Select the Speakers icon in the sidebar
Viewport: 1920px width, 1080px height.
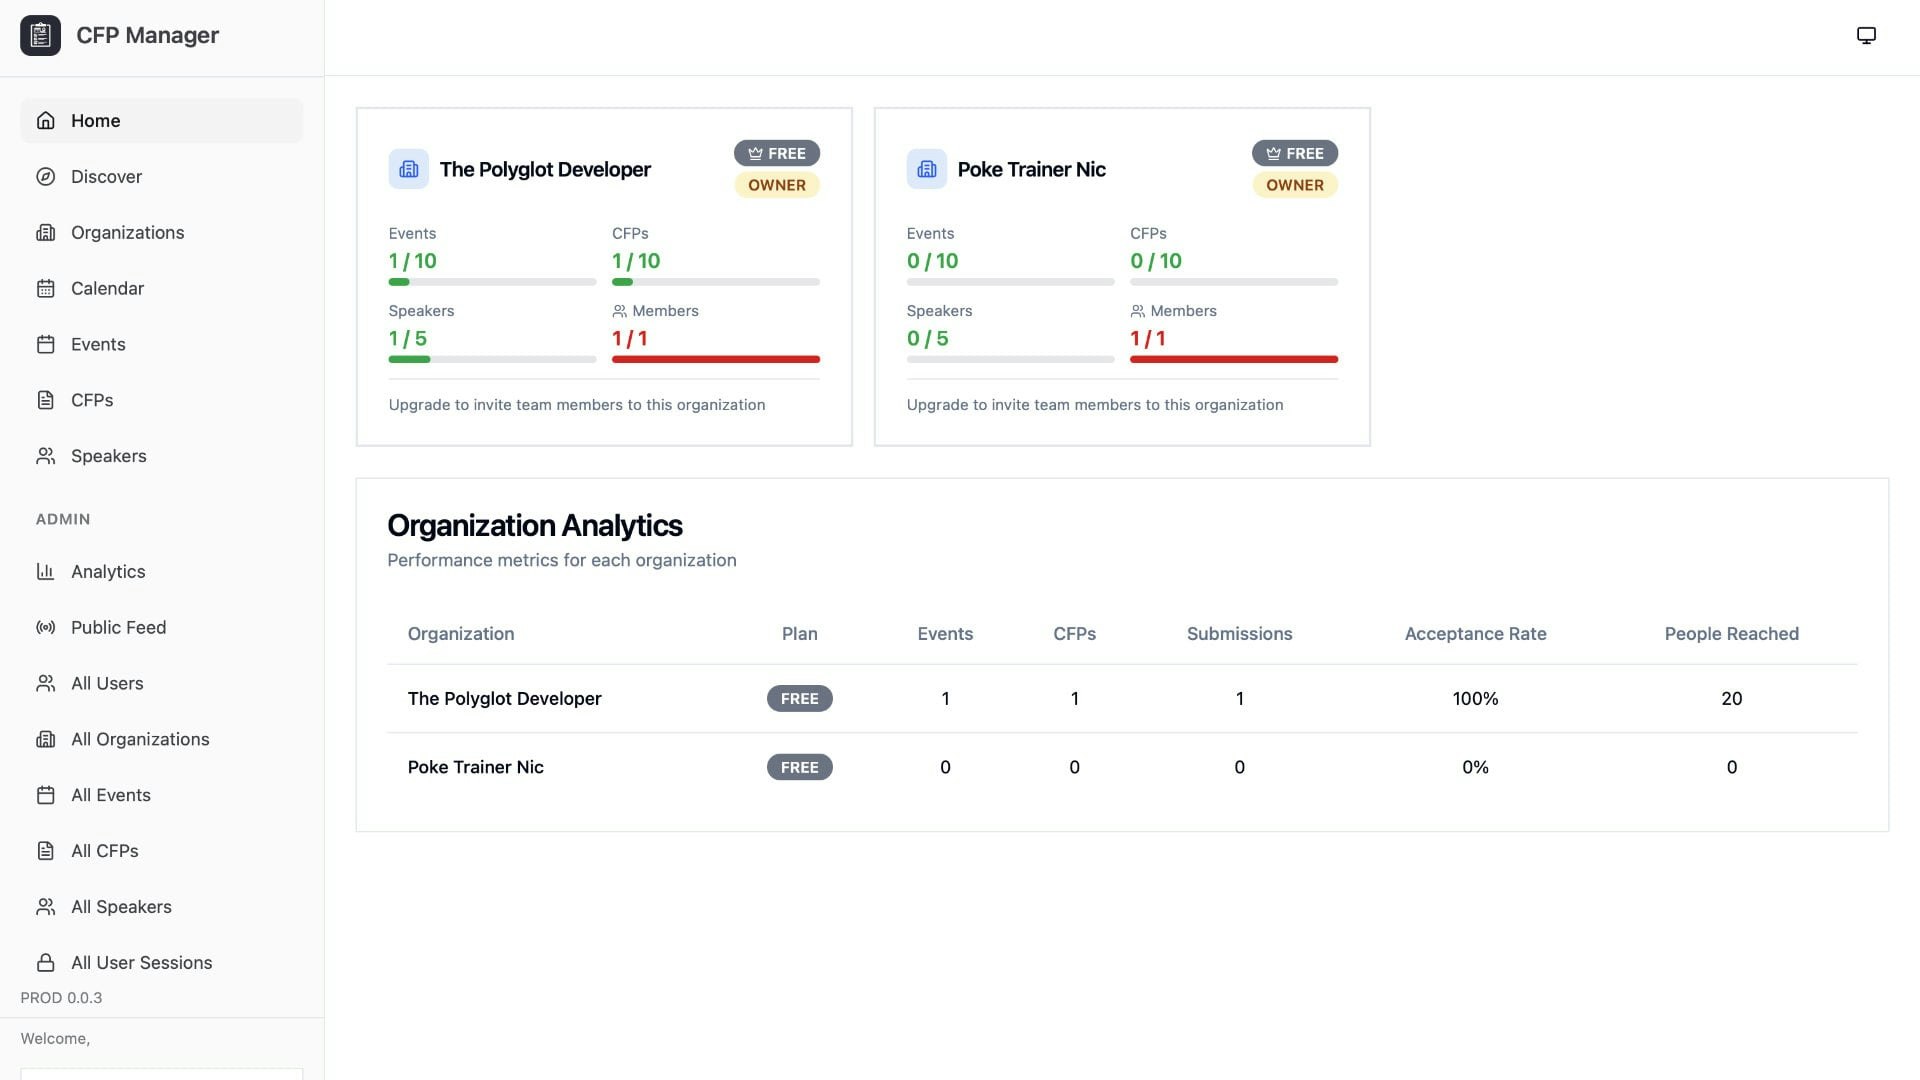(x=45, y=456)
